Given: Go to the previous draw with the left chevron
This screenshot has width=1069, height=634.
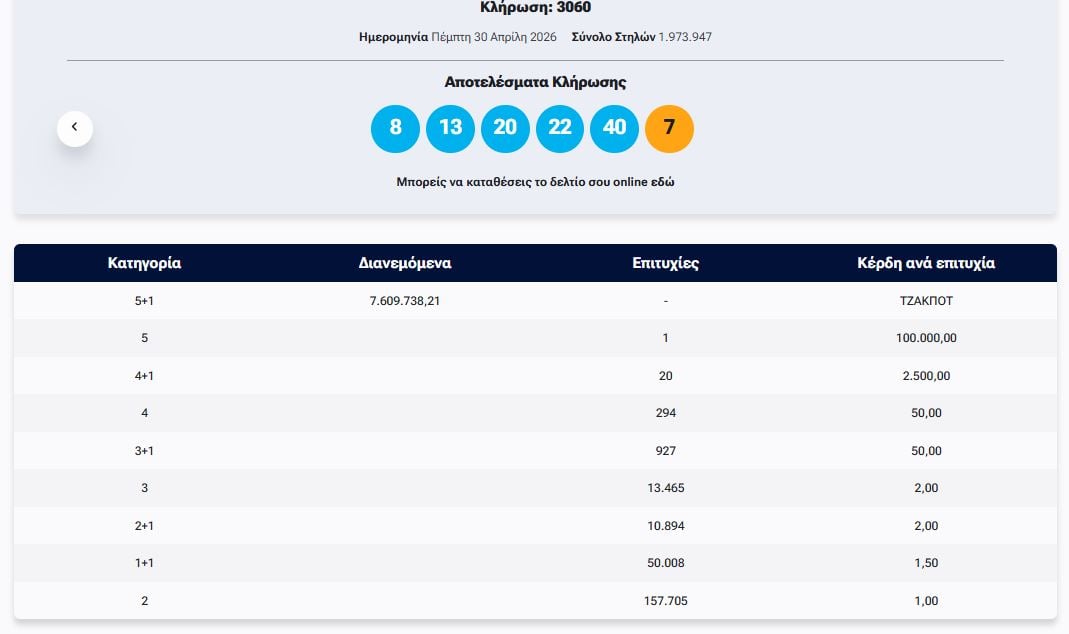Looking at the screenshot, I should tap(75, 128).
